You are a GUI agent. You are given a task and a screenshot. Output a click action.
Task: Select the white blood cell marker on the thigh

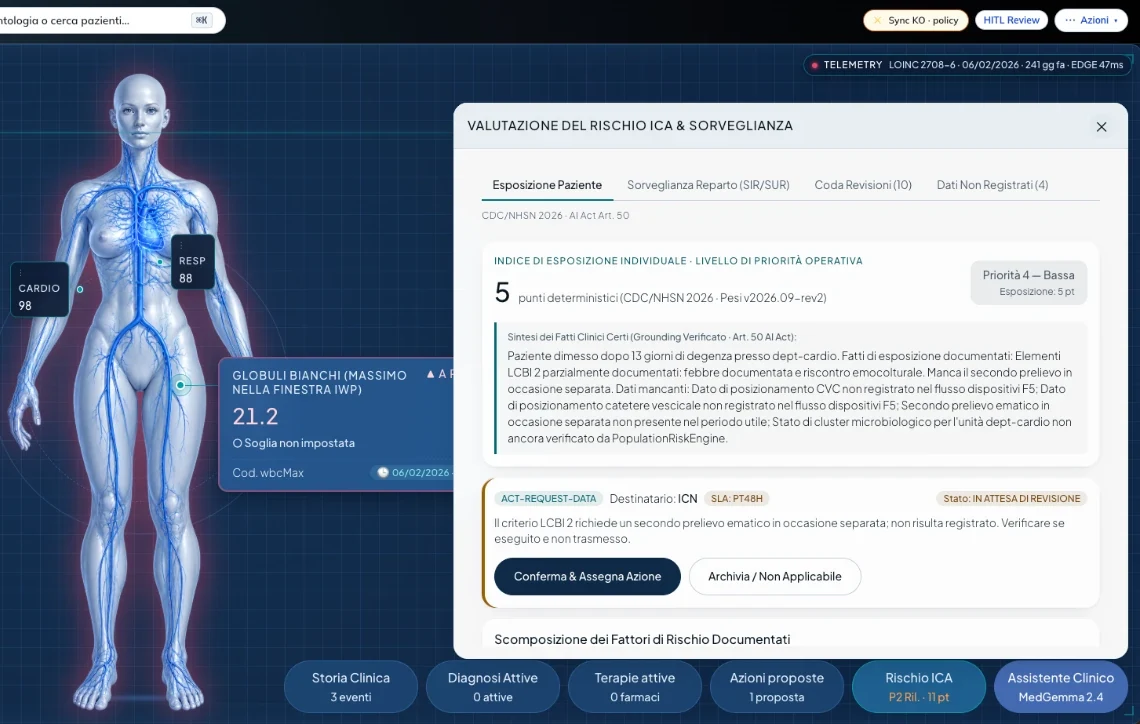click(180, 385)
